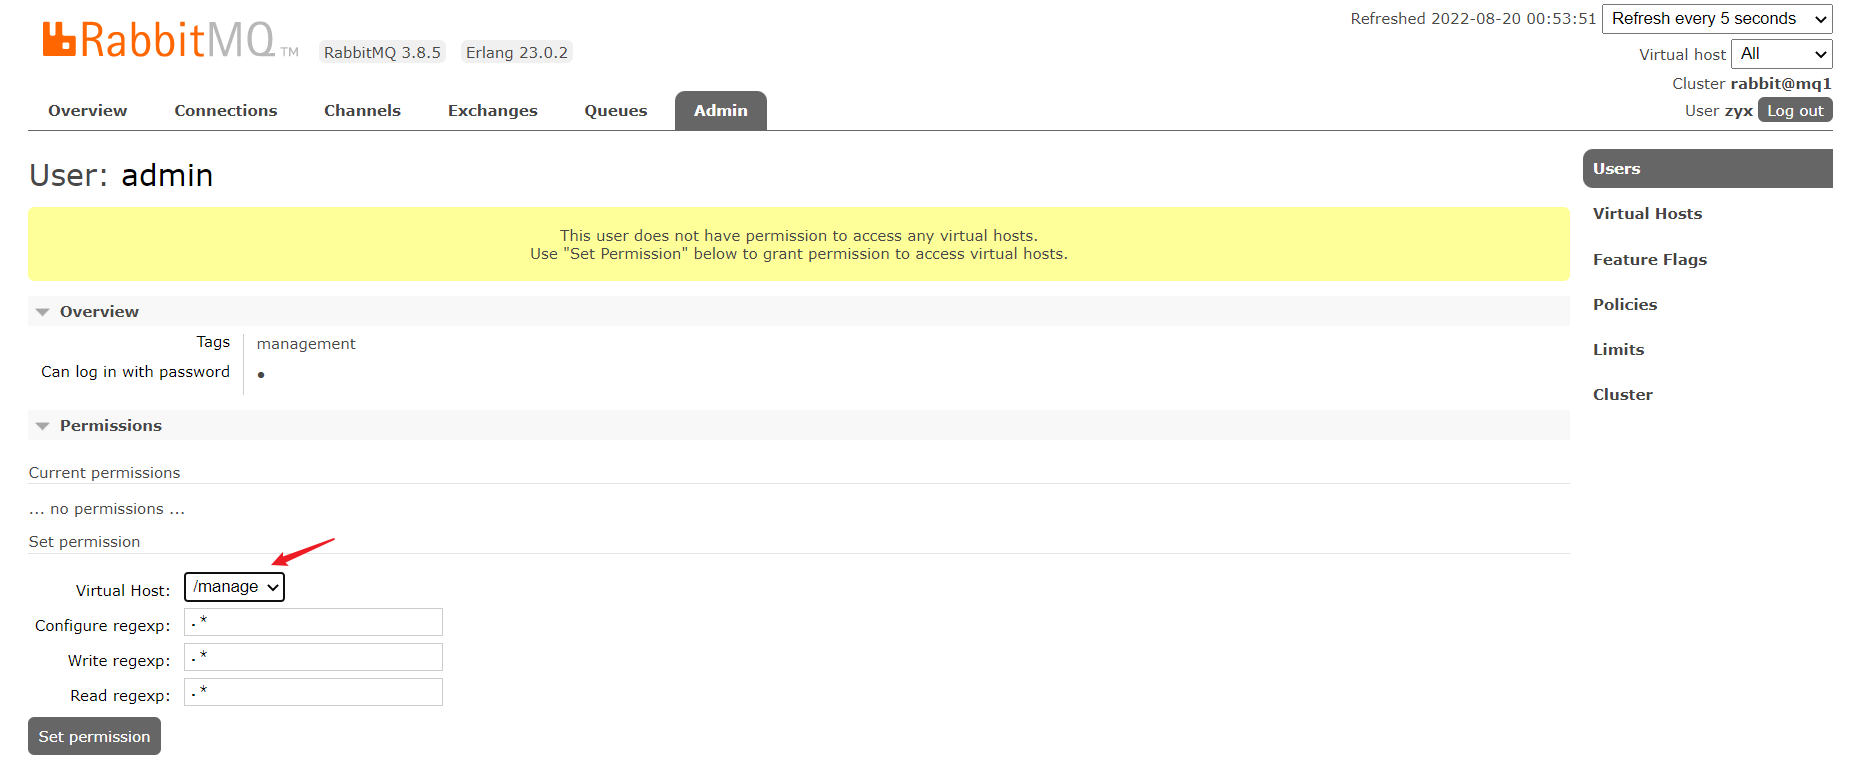Viewport: 1850px width, 761px height.
Task: Open Cluster in the sidebar
Action: [1623, 395]
